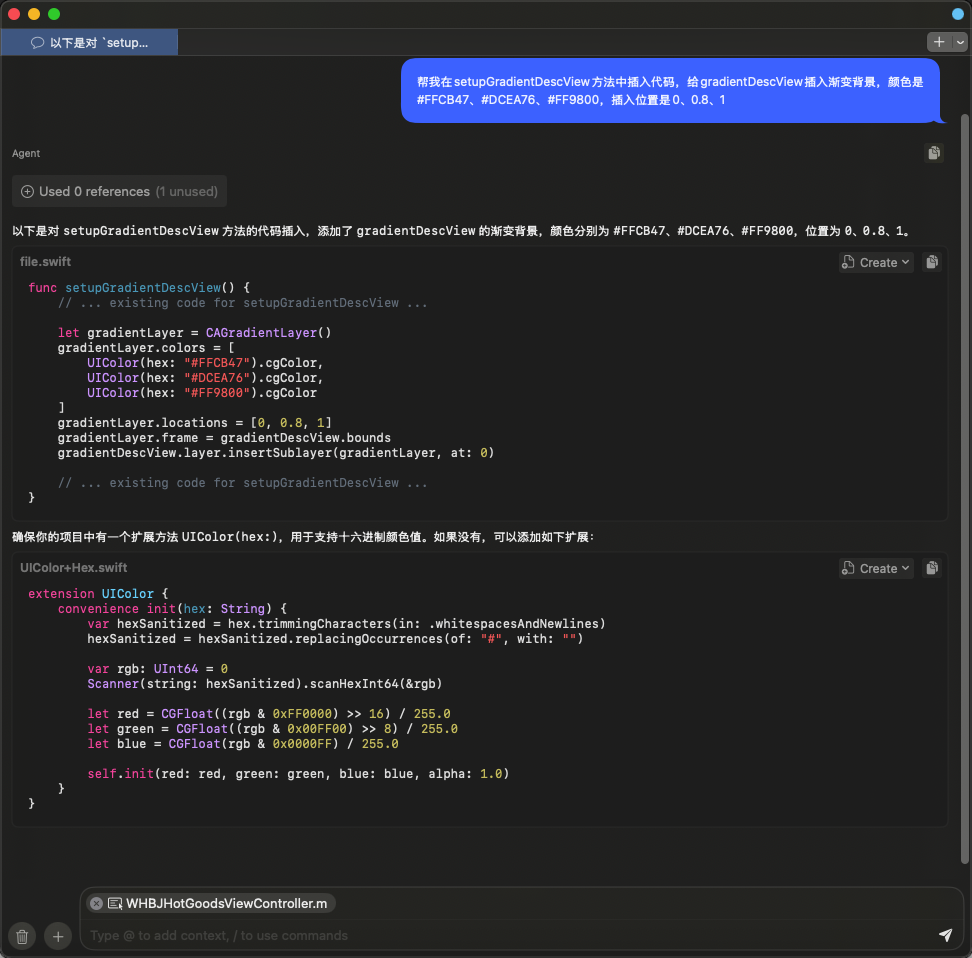Click the blue dot indicator at top right

pos(957,14)
